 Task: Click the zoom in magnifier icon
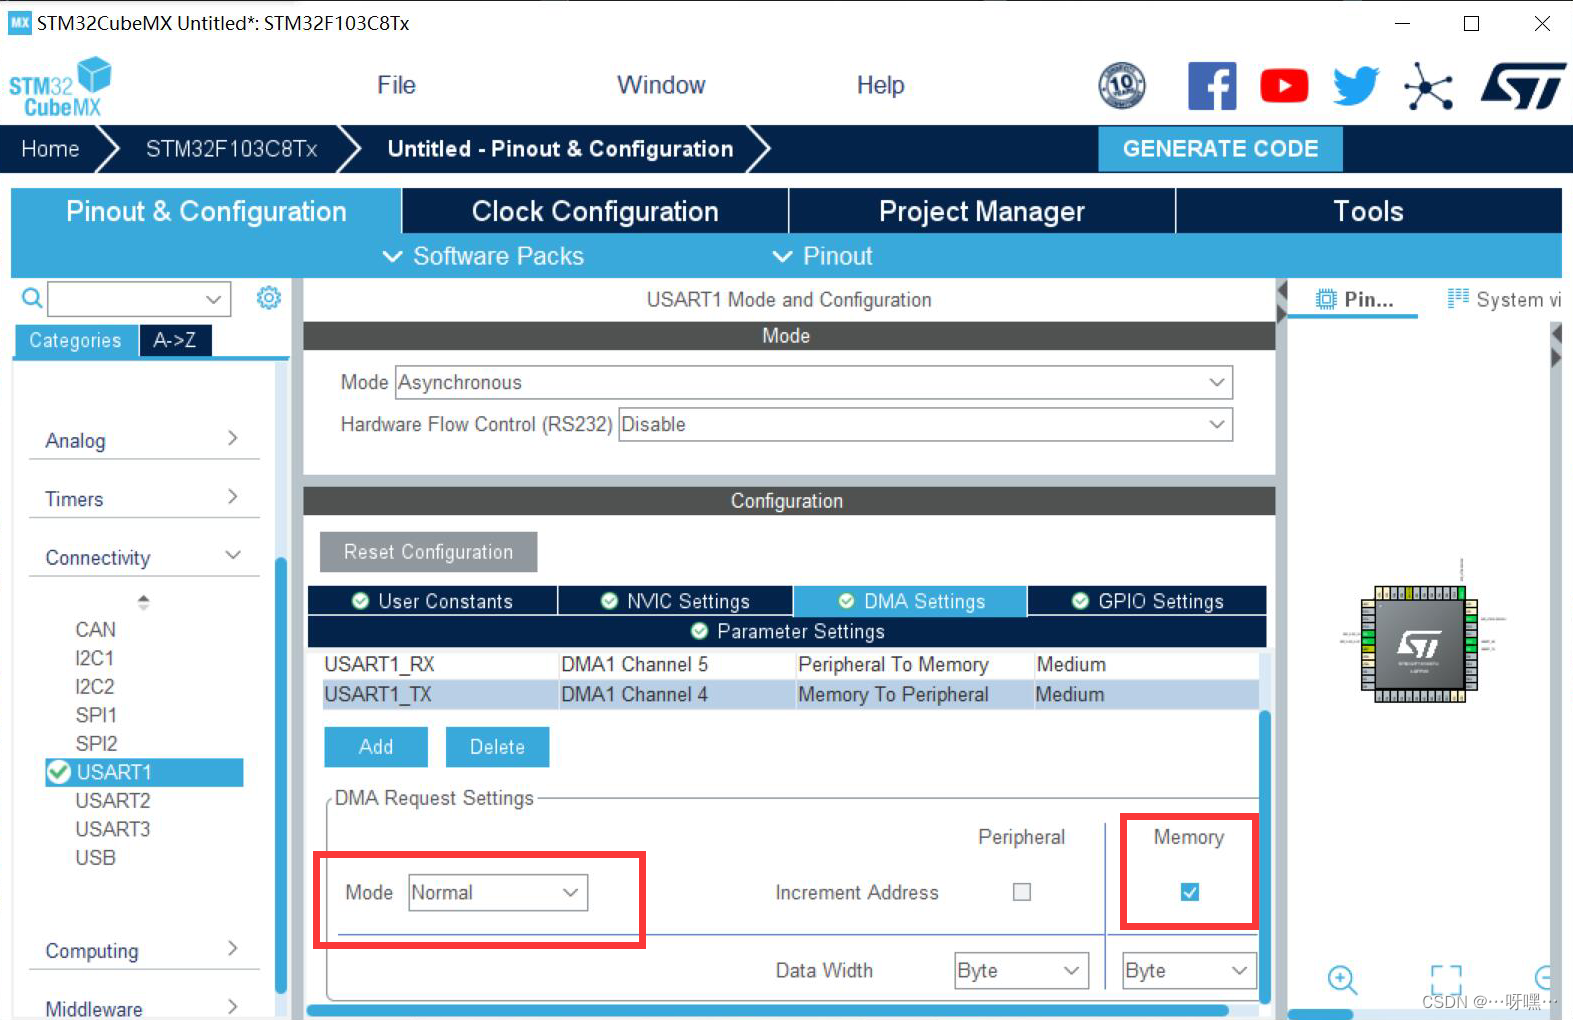pyautogui.click(x=1342, y=980)
